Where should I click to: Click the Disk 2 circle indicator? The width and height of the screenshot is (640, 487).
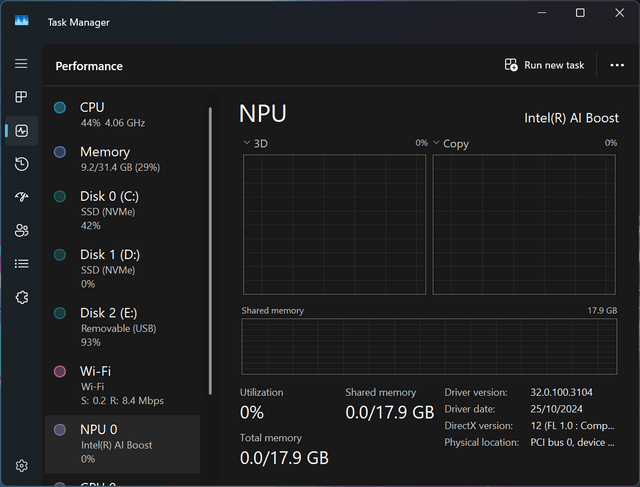click(60, 313)
